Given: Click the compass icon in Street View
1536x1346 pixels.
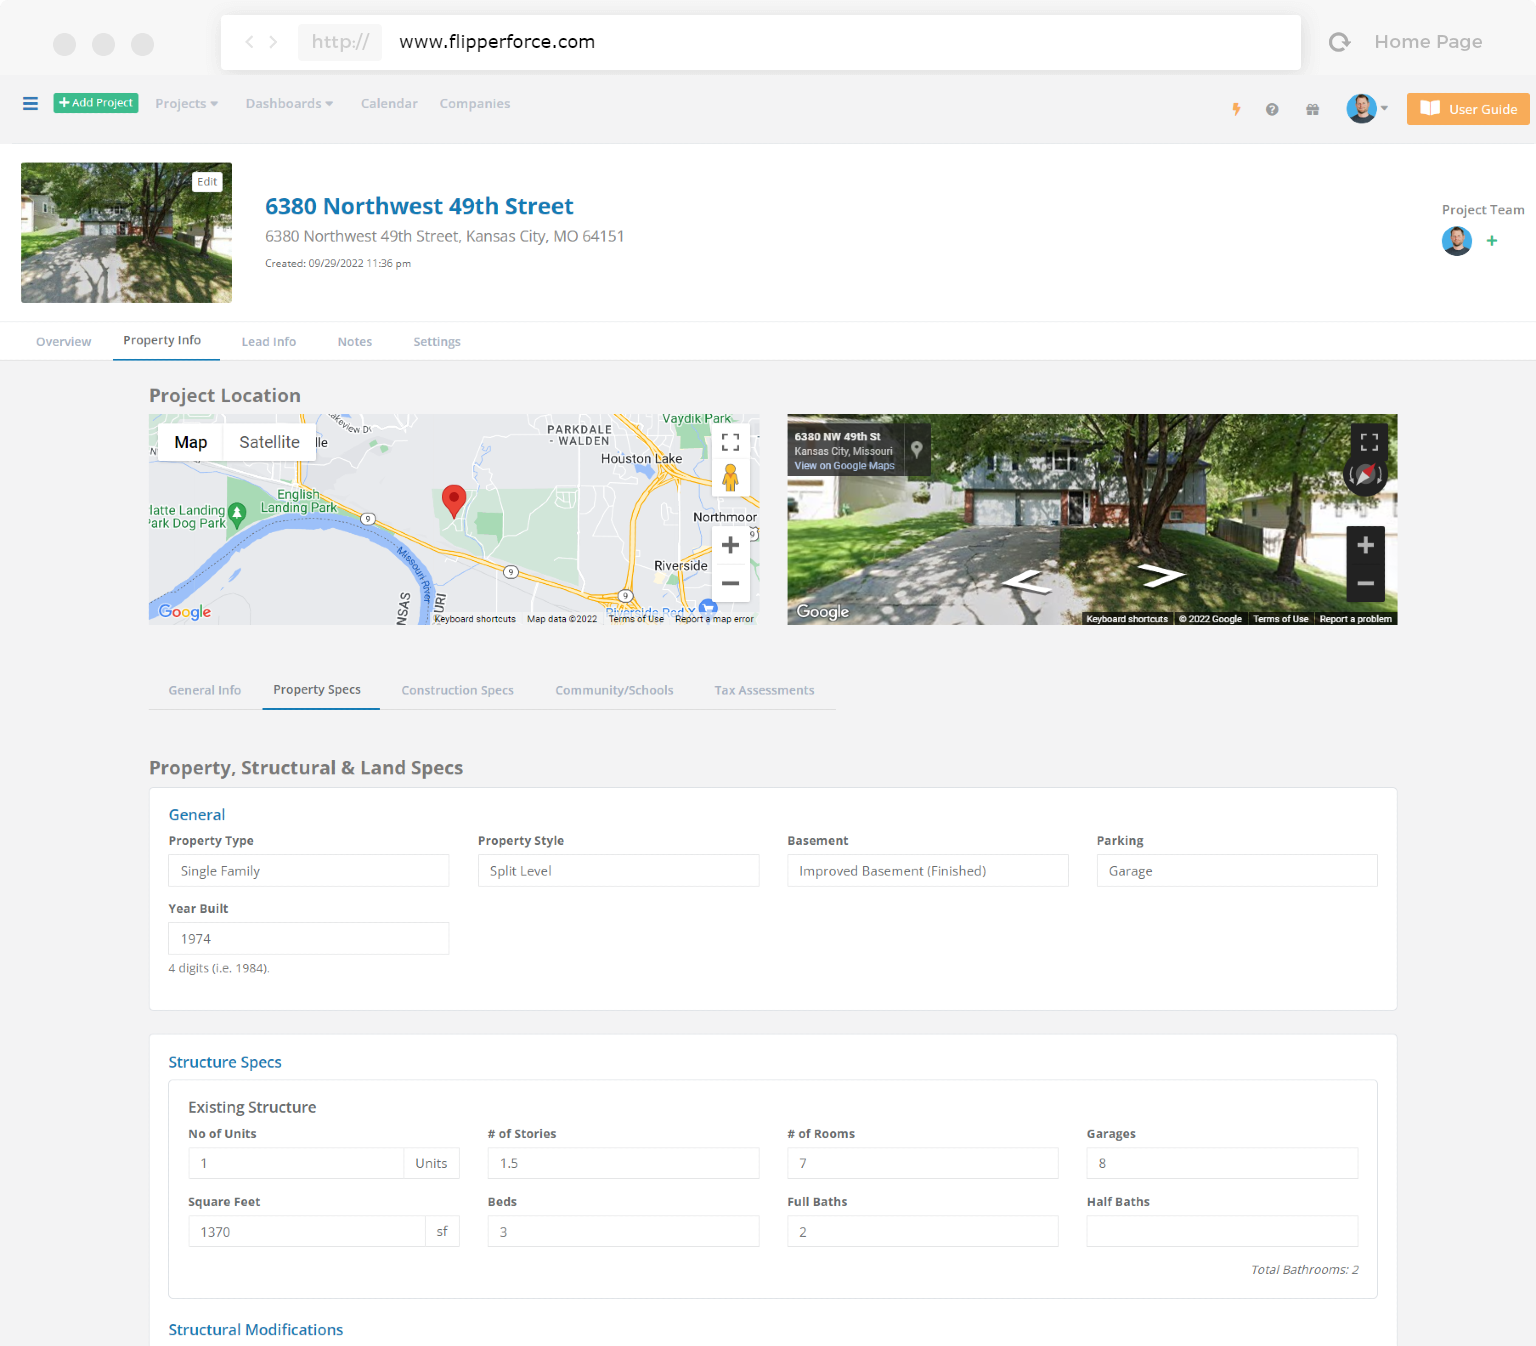Looking at the screenshot, I should (x=1365, y=476).
